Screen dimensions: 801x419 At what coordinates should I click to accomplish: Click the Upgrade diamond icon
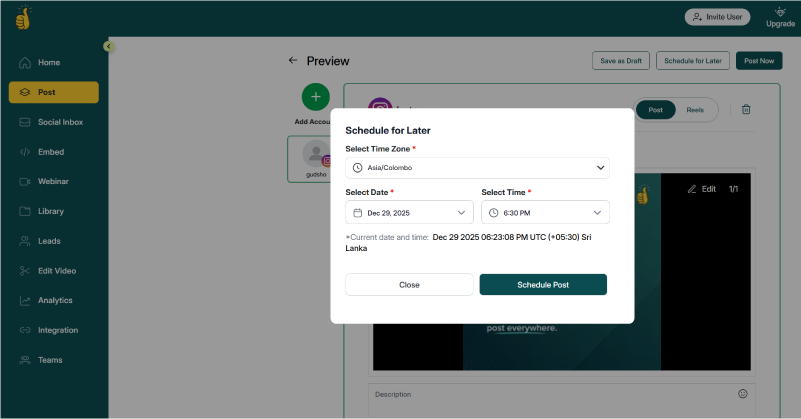pyautogui.click(x=780, y=12)
